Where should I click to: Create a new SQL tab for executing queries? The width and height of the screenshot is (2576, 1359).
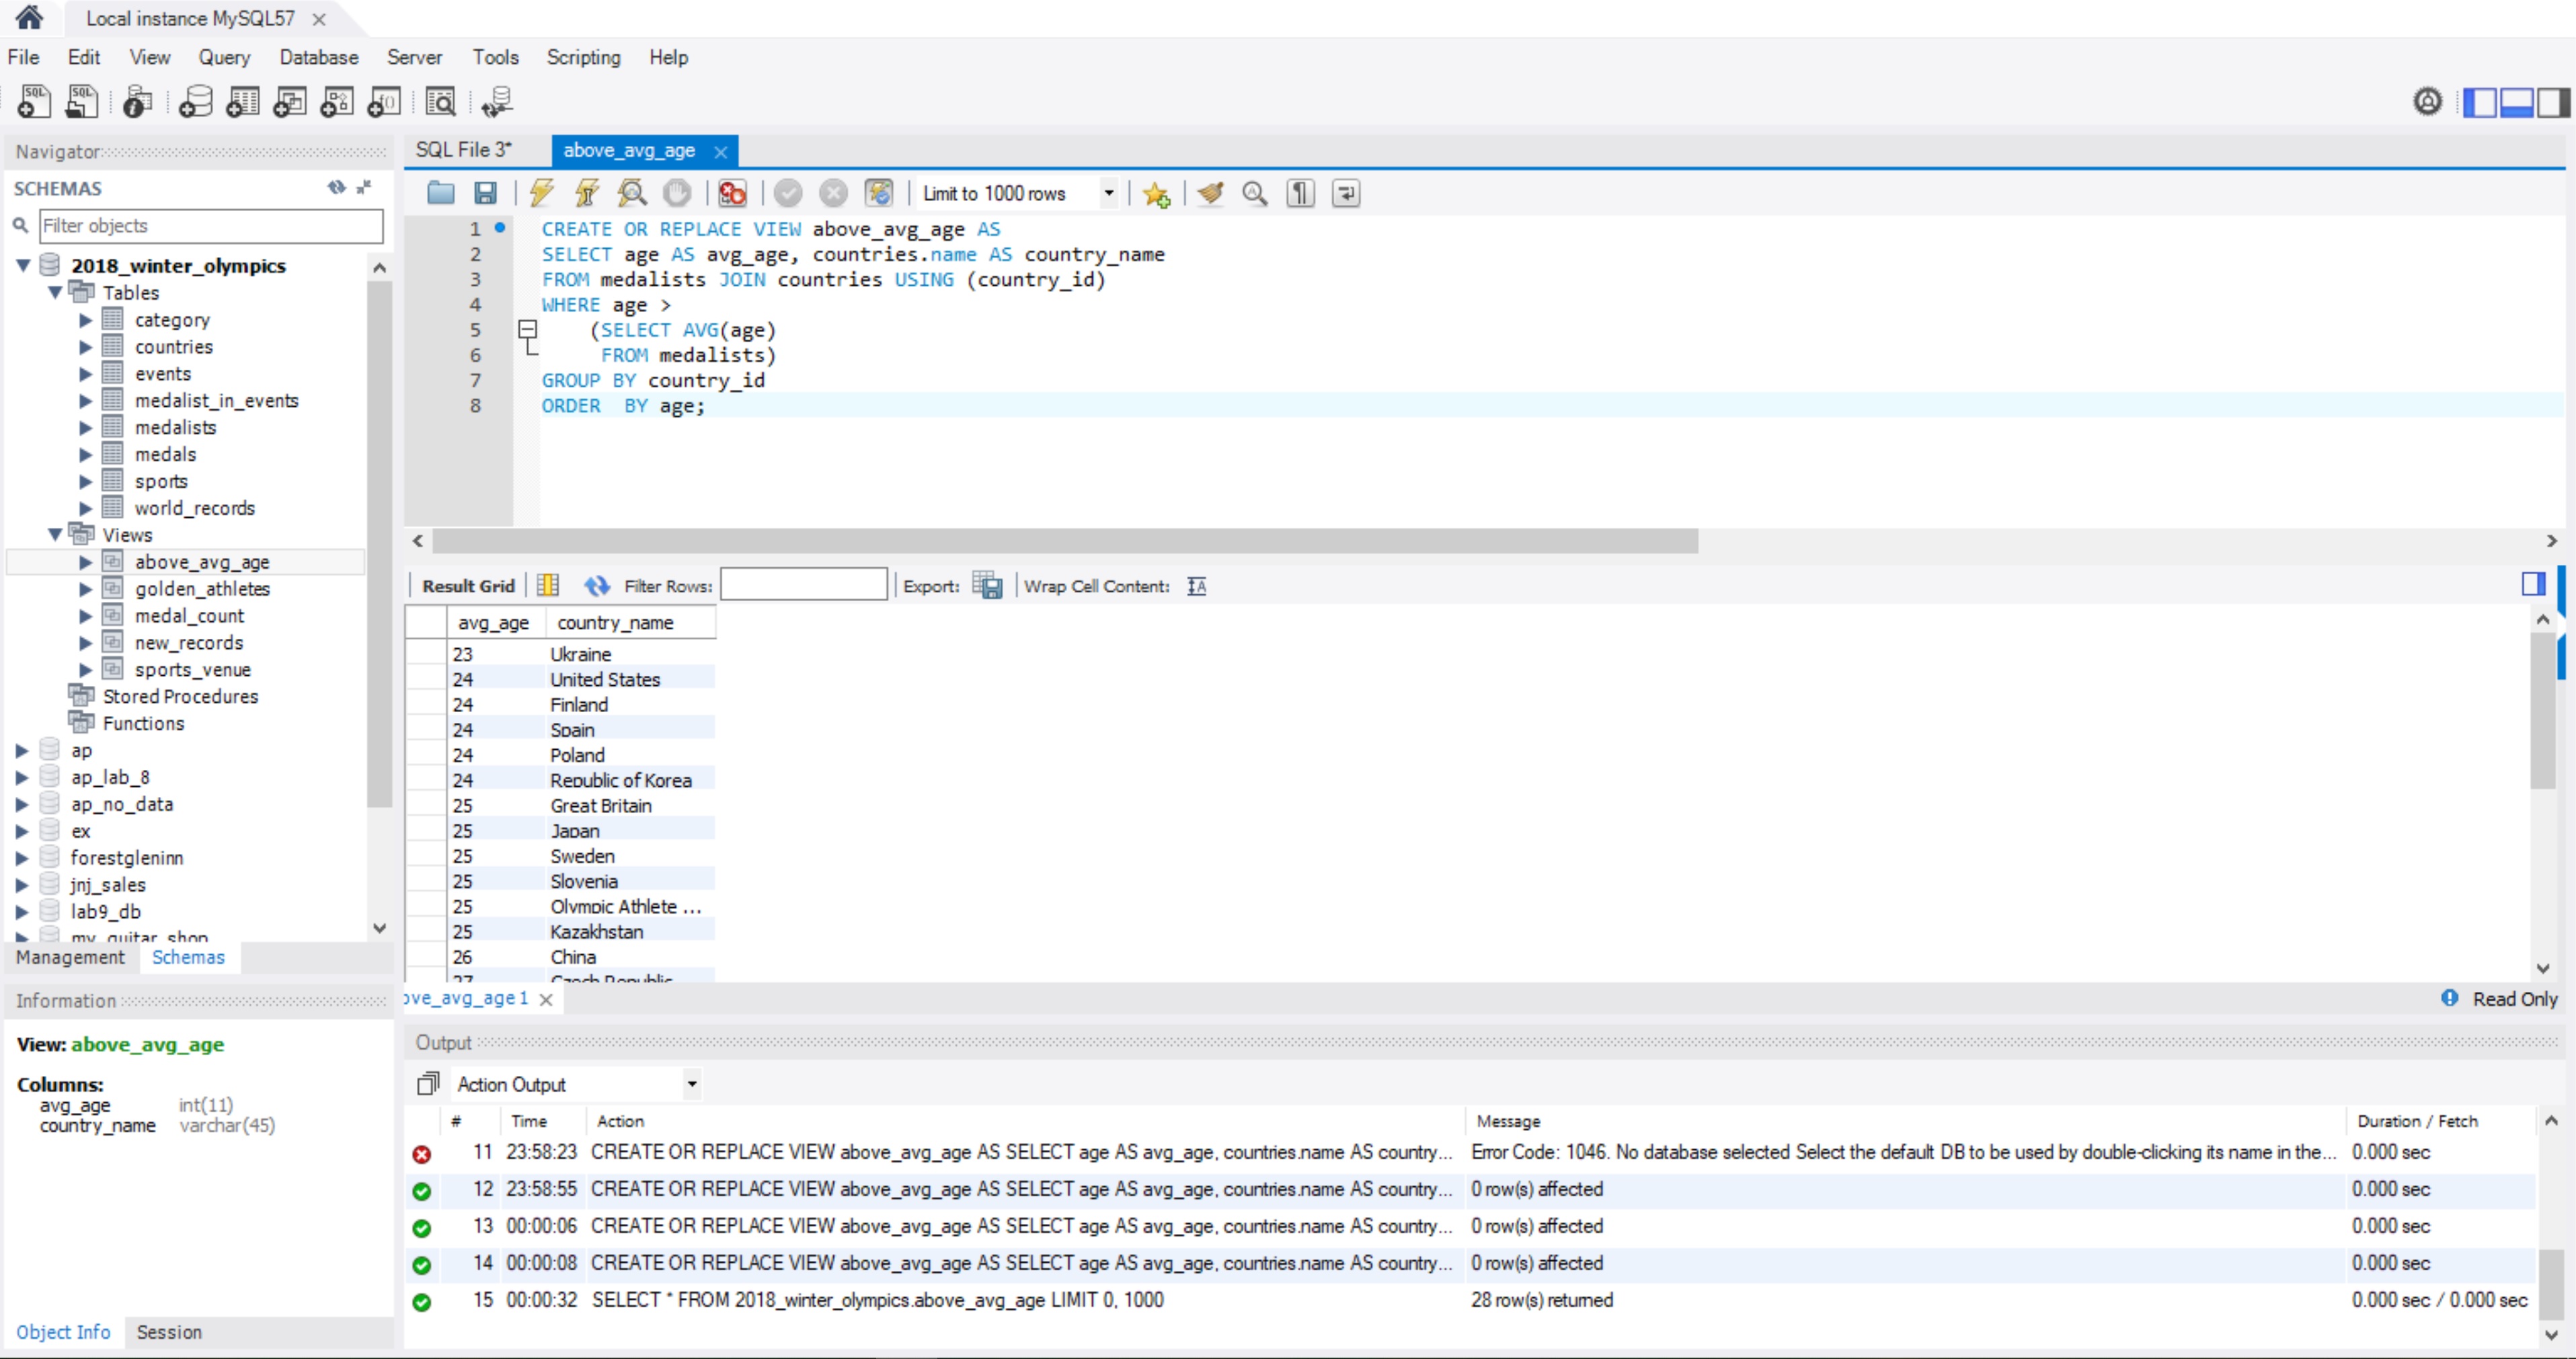(x=34, y=101)
